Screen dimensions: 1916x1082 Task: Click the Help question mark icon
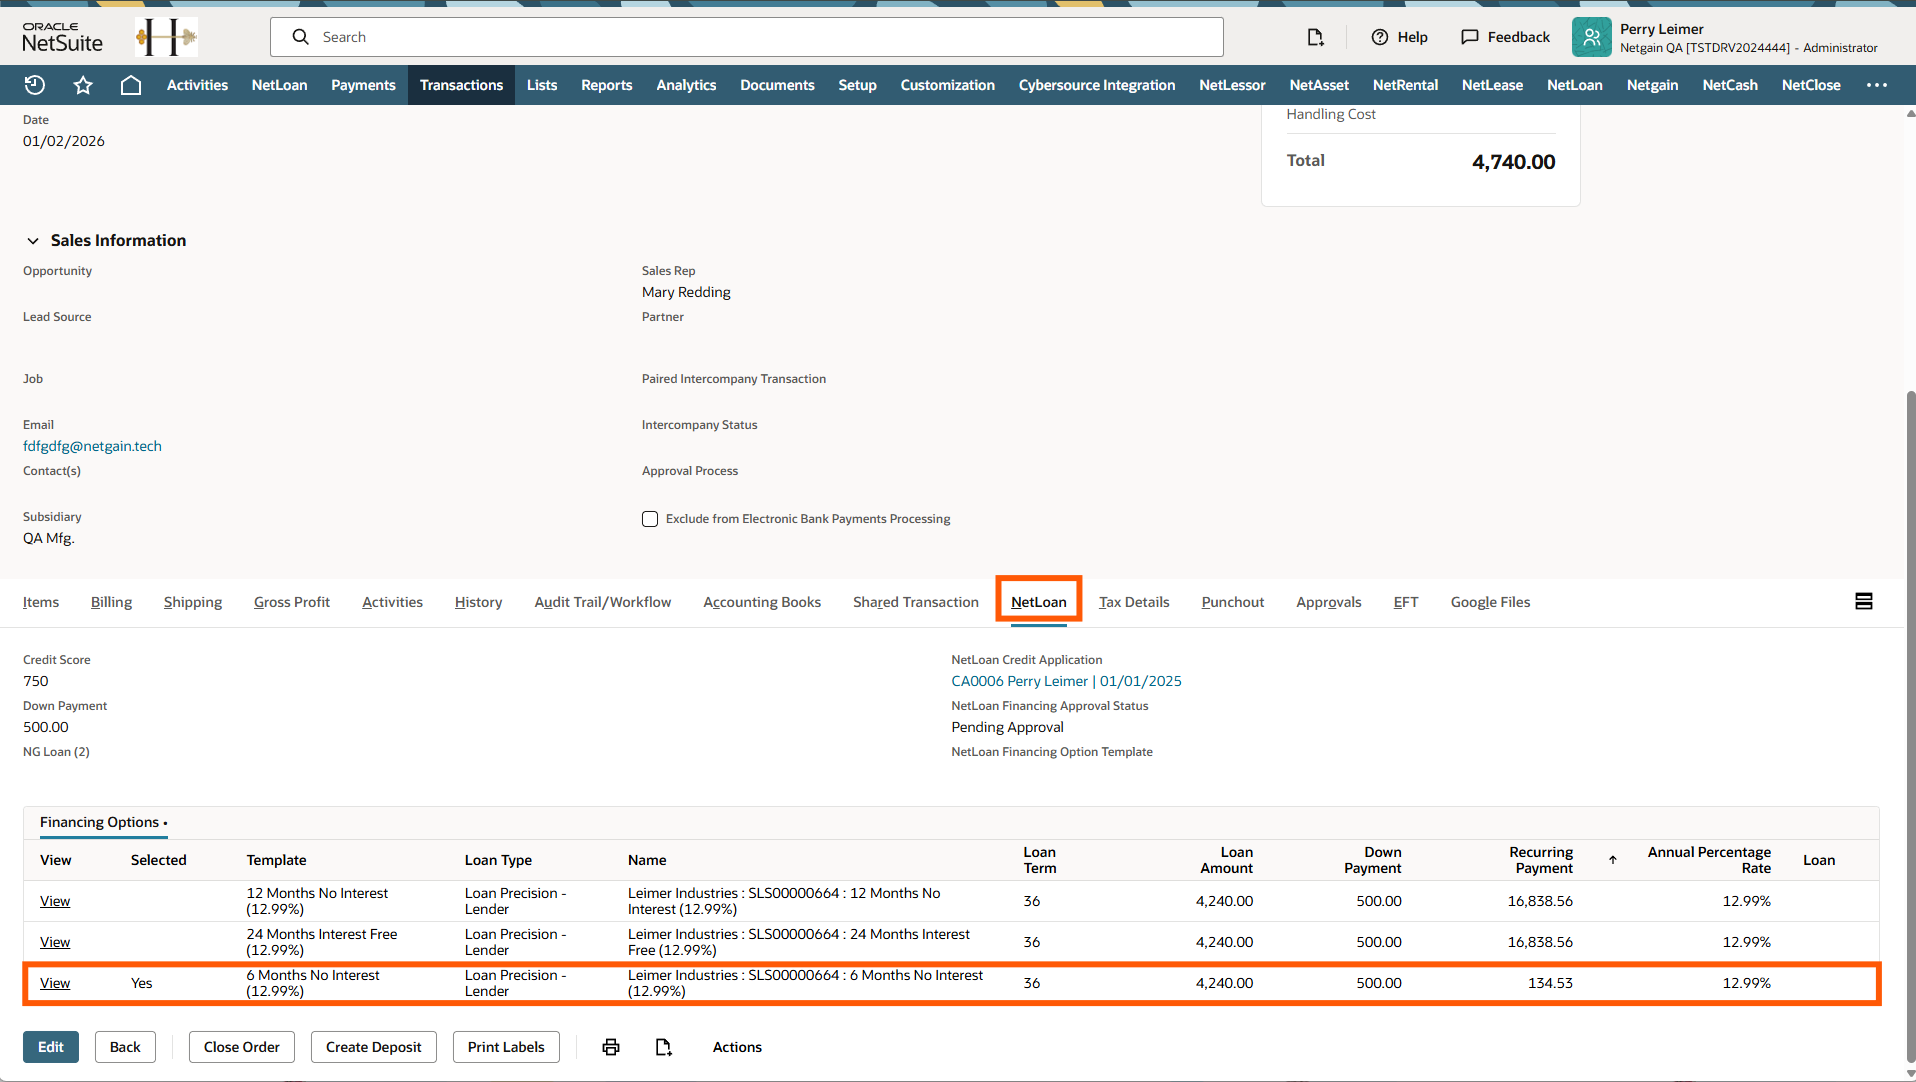[1380, 37]
